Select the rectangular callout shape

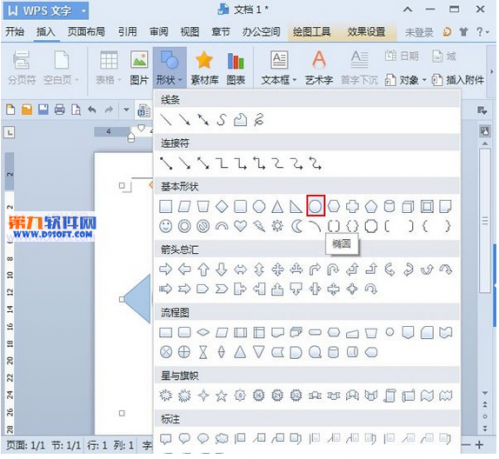coord(166,438)
